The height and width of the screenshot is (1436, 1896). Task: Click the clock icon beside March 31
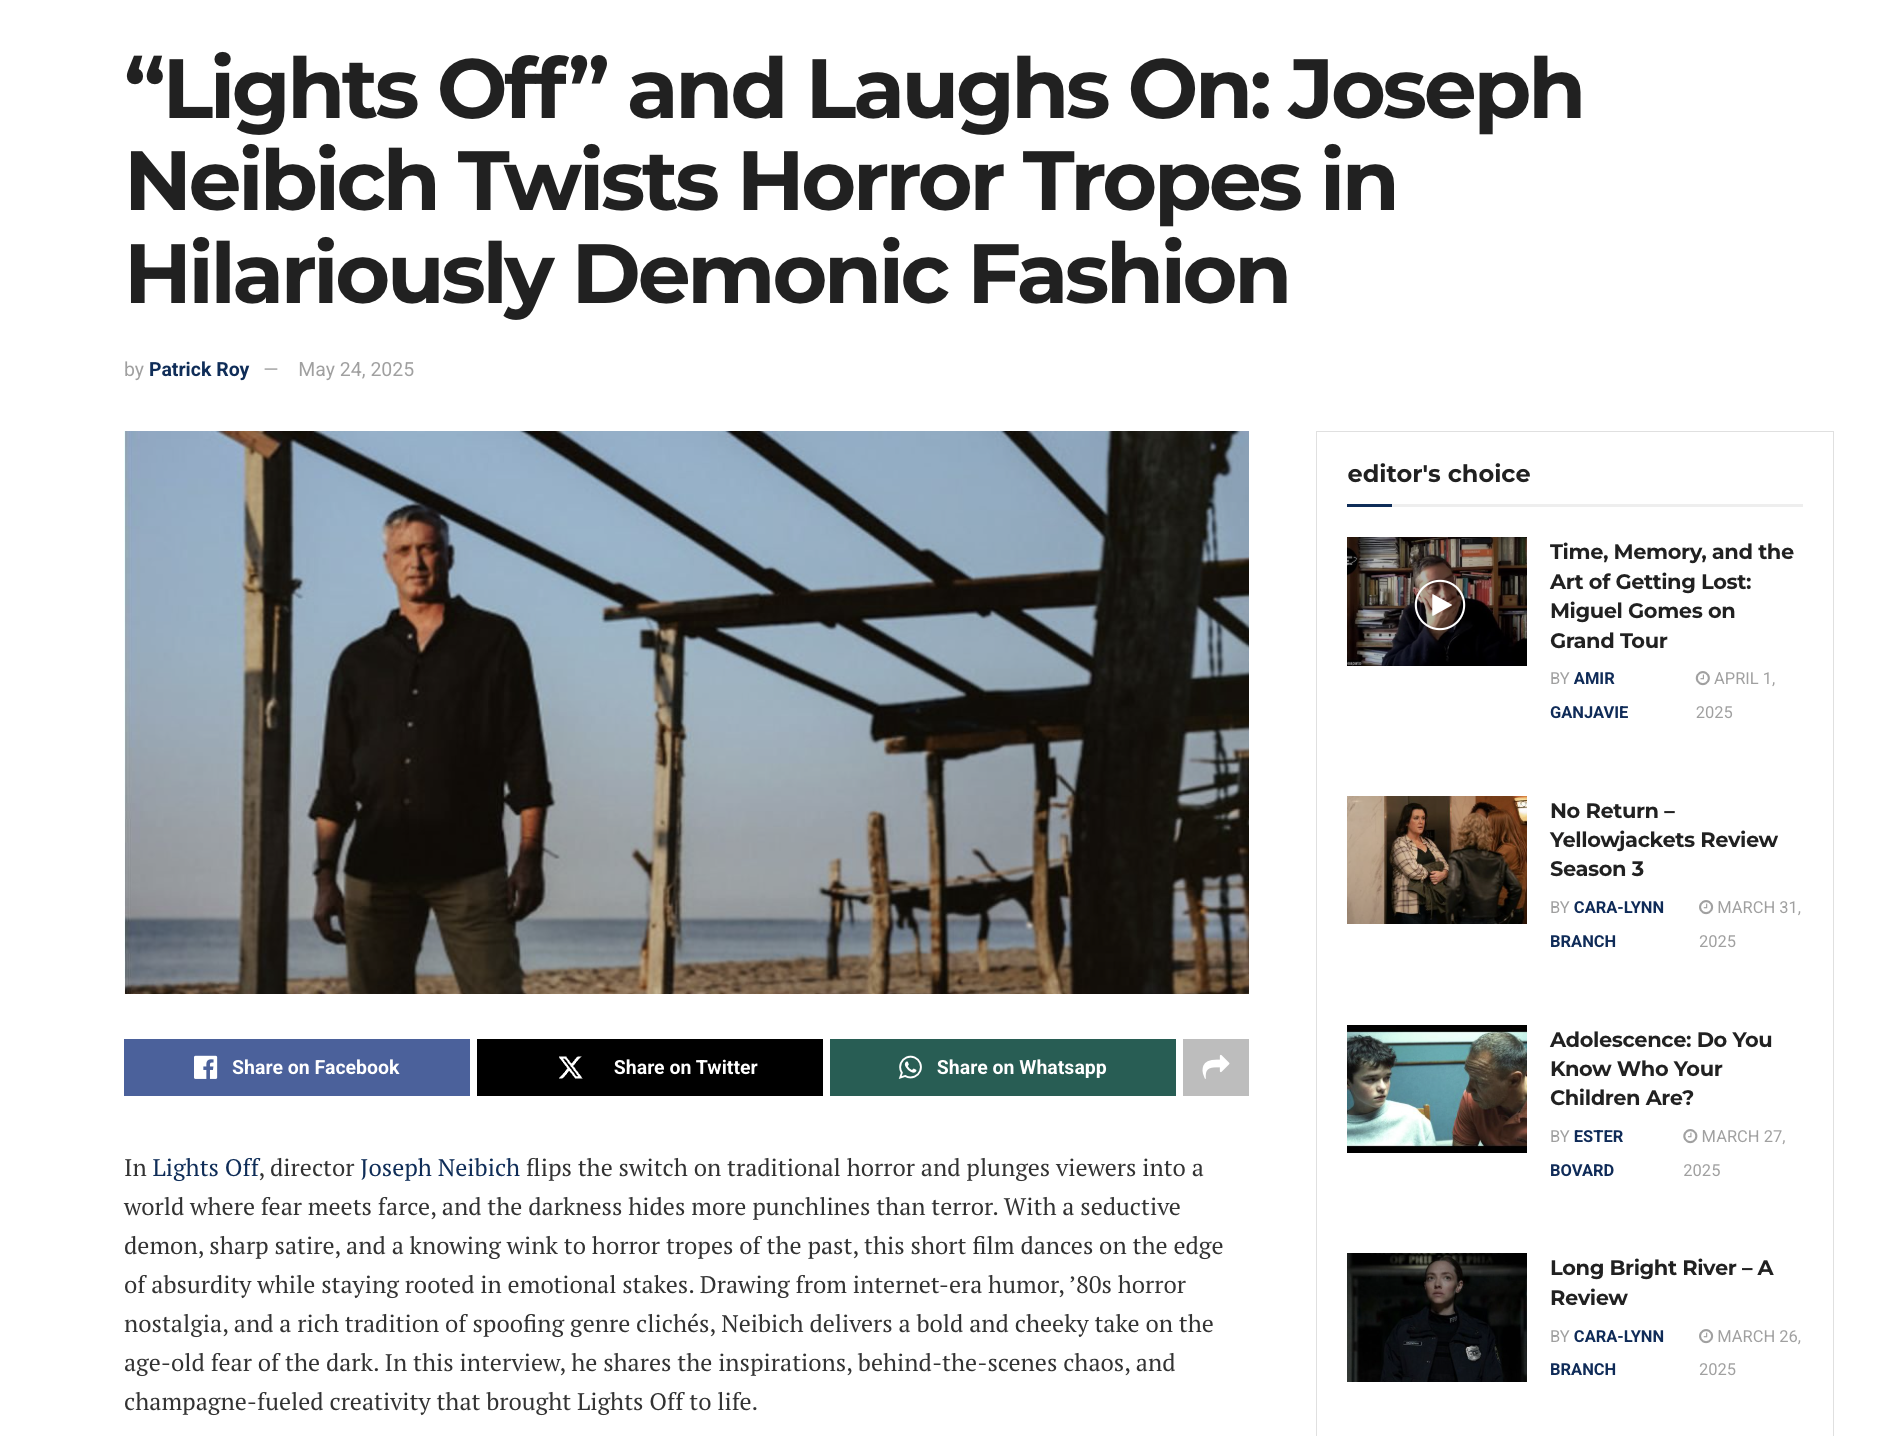[x=1706, y=907]
